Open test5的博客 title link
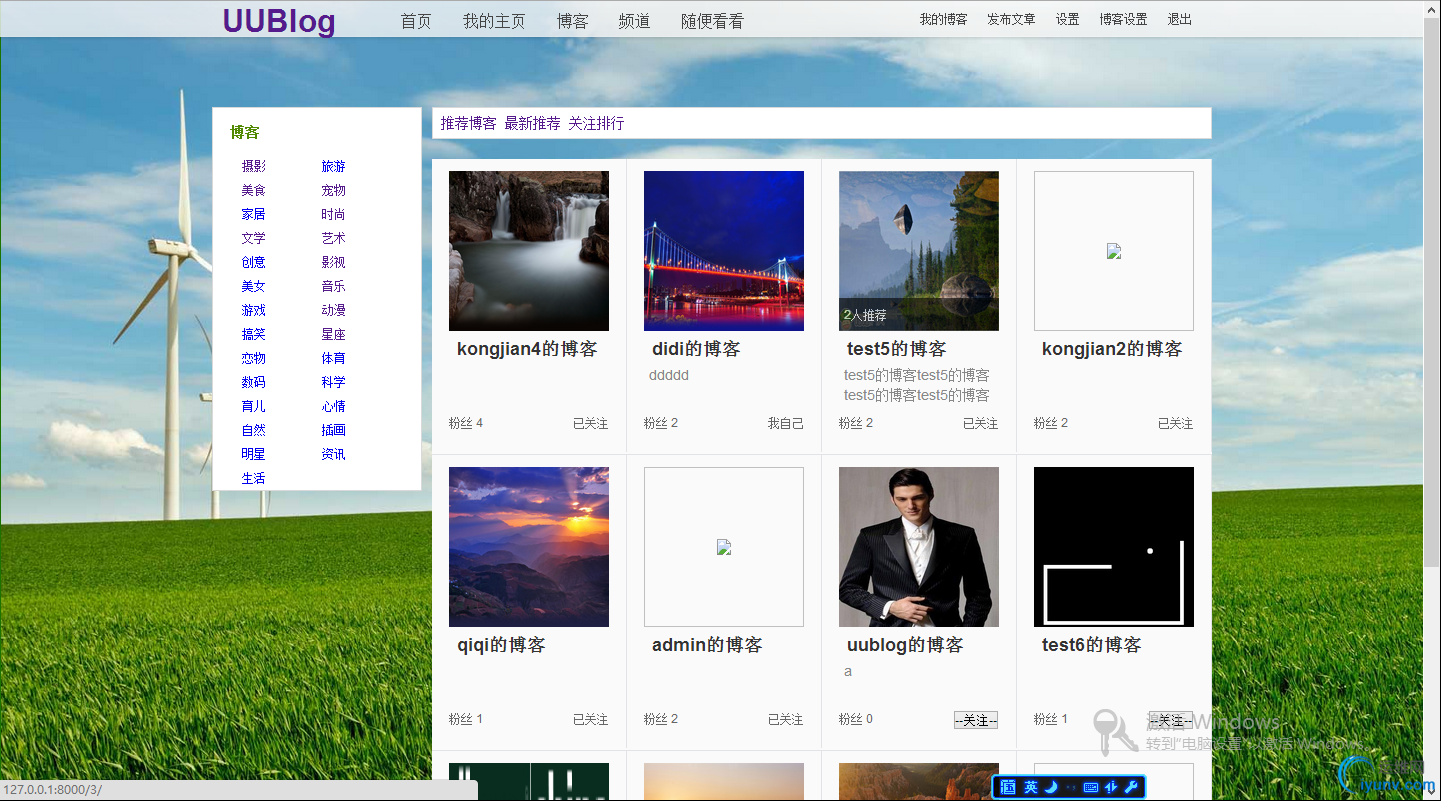 click(896, 349)
